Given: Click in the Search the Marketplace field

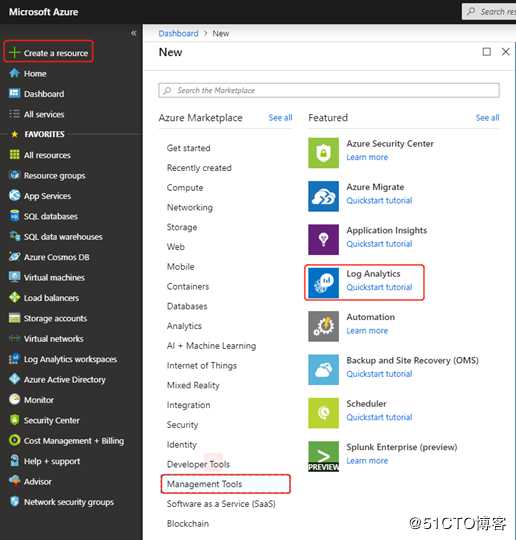Looking at the screenshot, I should [x=329, y=90].
